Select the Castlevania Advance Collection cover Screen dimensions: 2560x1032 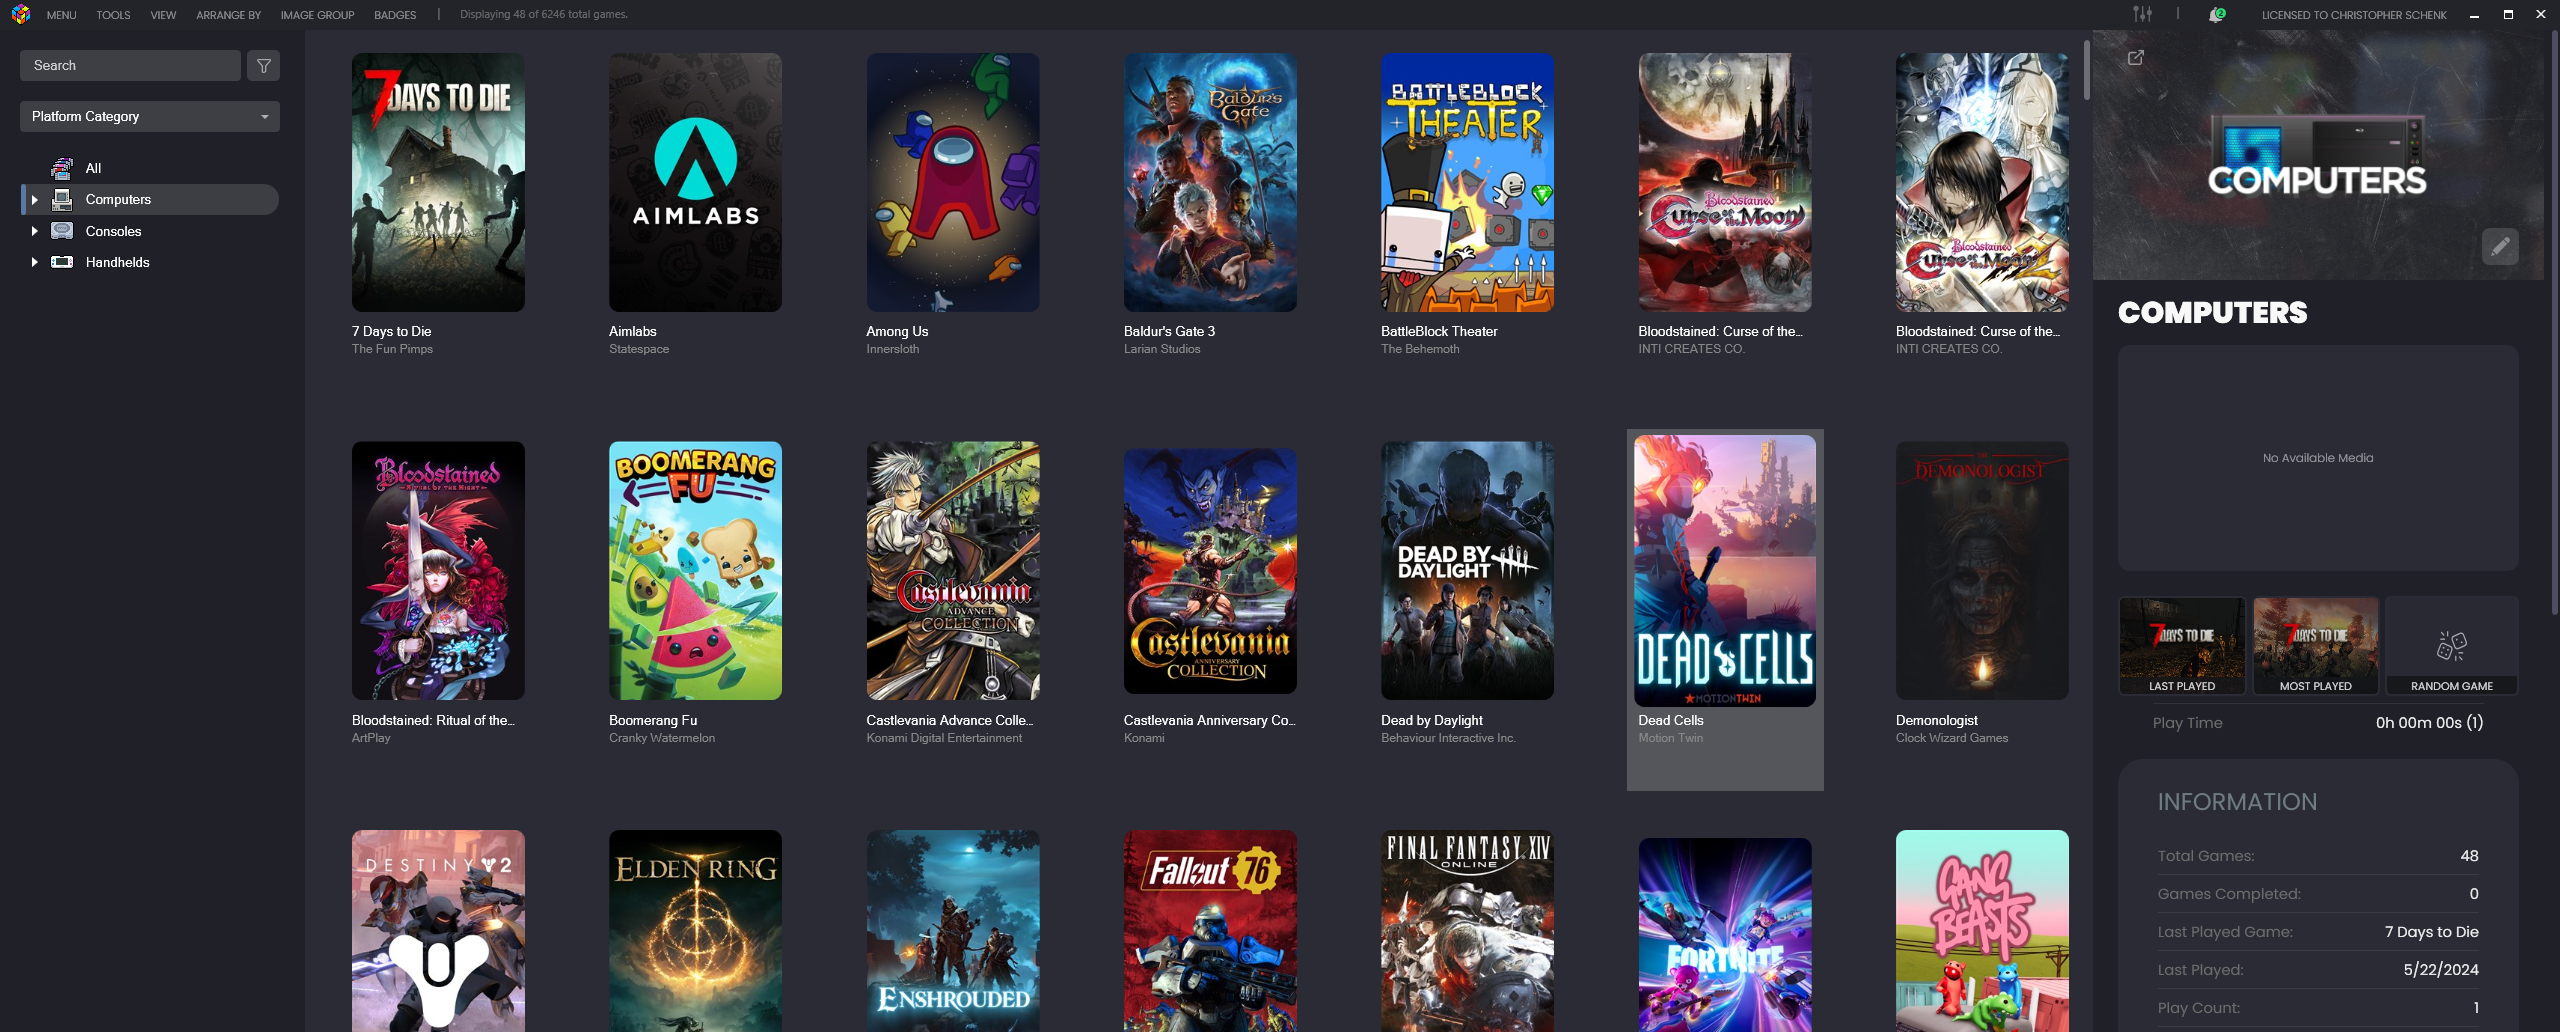point(953,571)
